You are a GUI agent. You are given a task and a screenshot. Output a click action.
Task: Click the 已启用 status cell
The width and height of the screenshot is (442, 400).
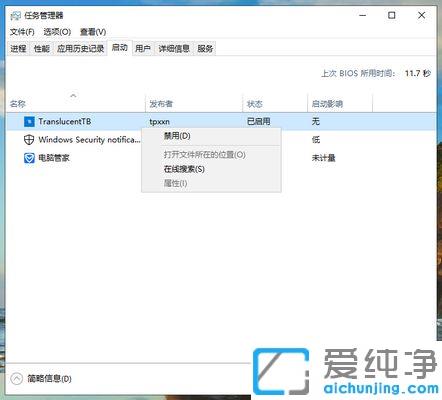pyautogui.click(x=258, y=122)
